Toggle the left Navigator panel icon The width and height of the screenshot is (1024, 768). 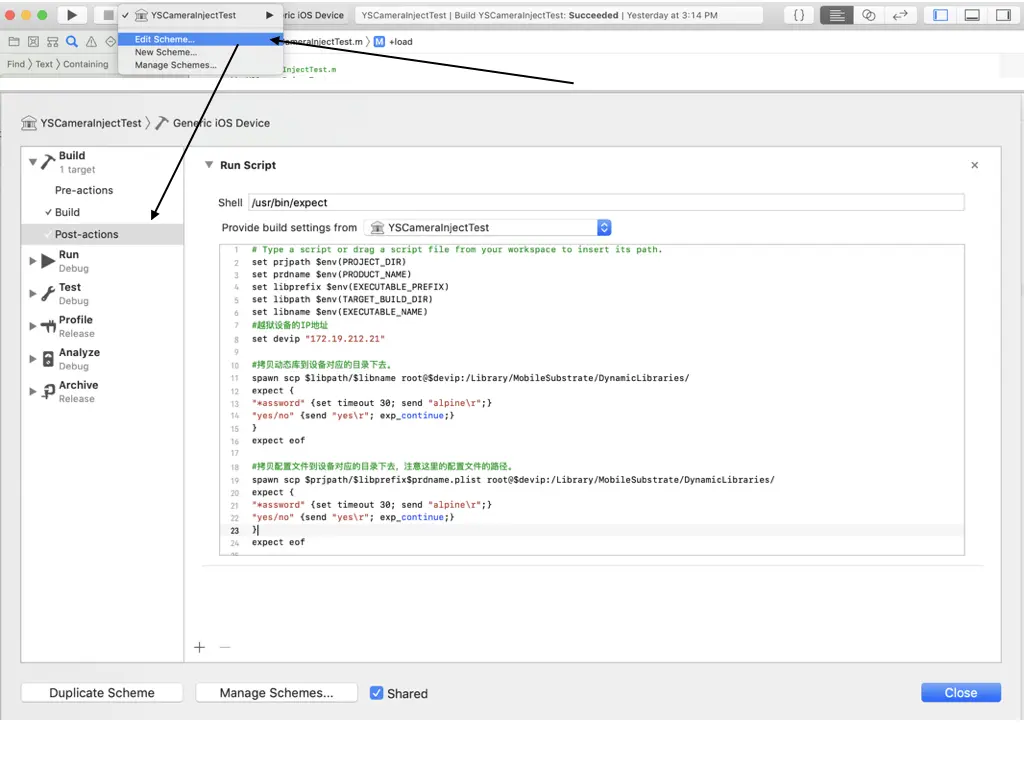click(x=940, y=15)
